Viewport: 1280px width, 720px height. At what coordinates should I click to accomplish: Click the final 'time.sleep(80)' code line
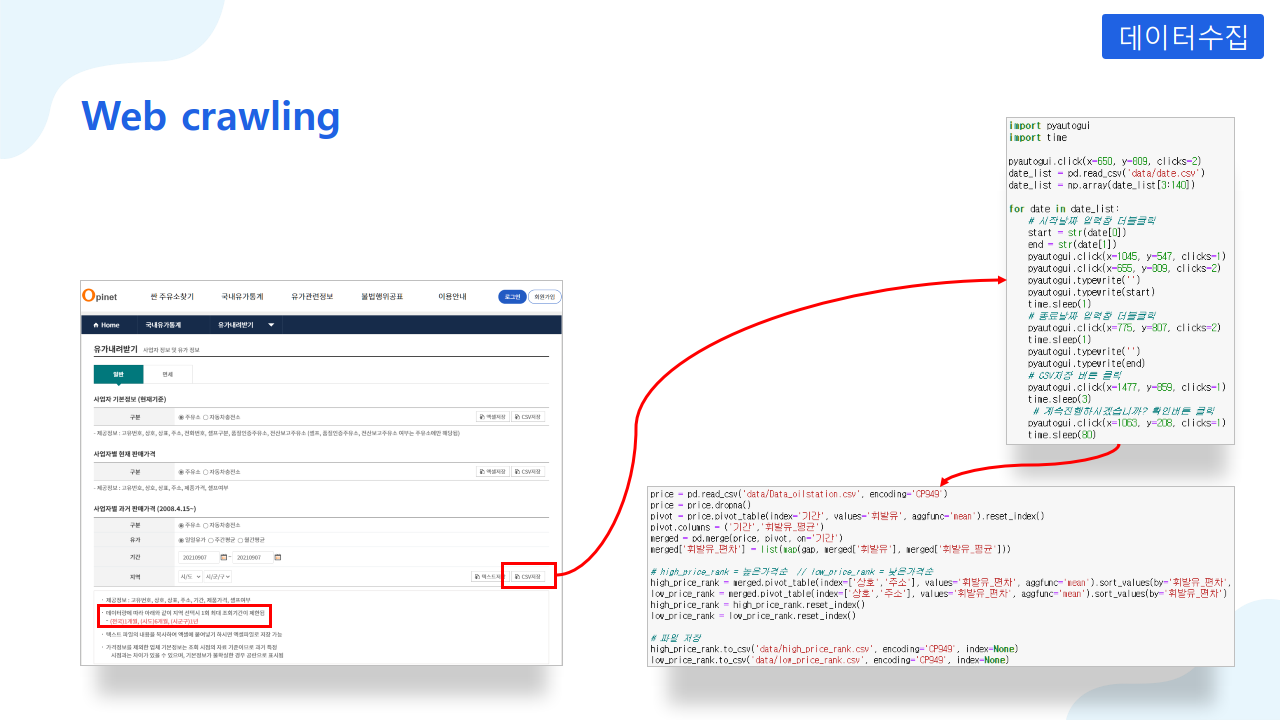(1062, 435)
